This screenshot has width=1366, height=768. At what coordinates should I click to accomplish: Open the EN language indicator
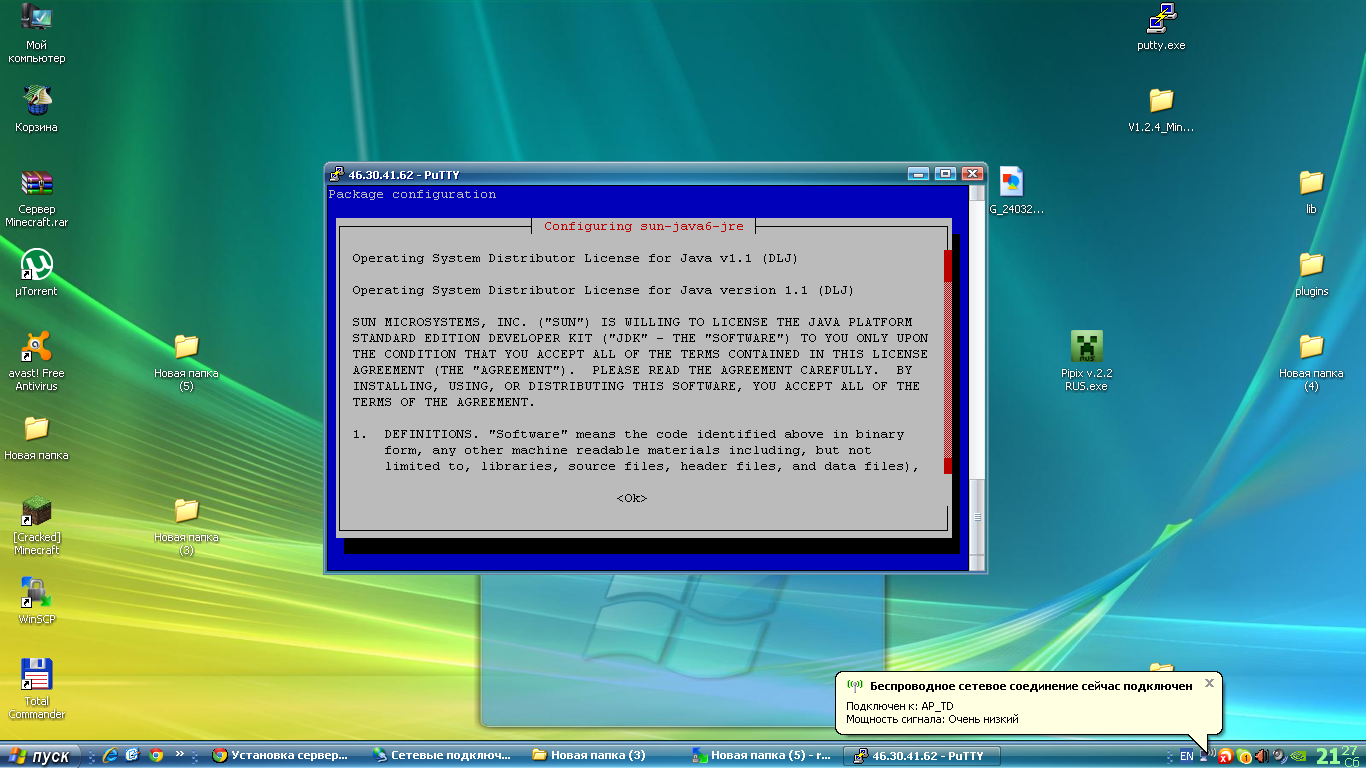1186,755
